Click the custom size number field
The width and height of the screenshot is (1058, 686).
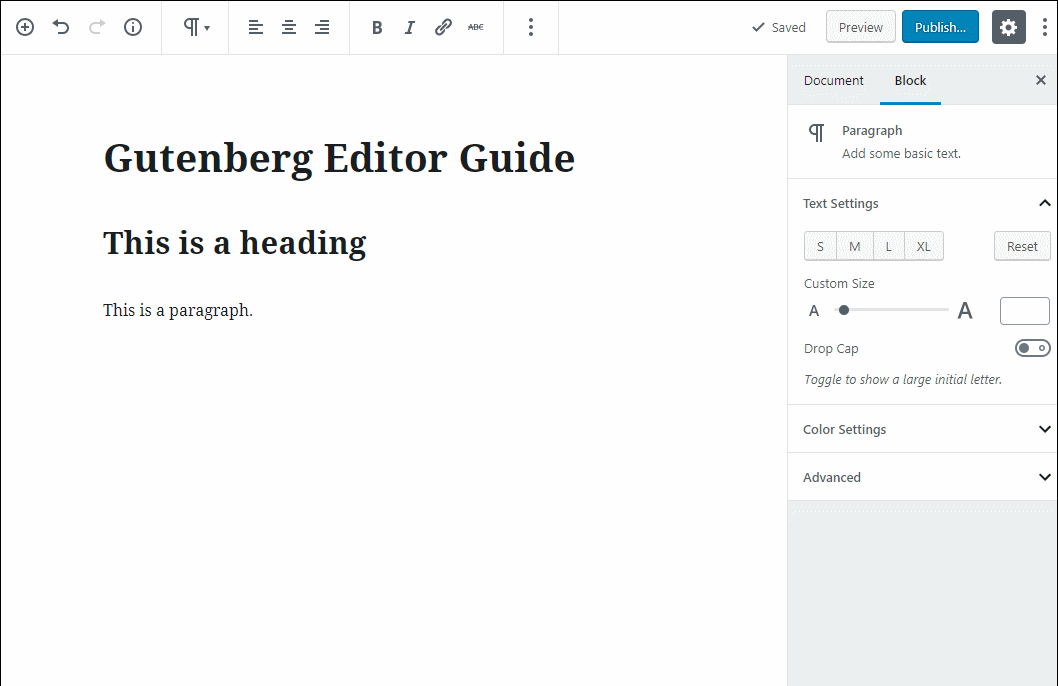point(1024,311)
